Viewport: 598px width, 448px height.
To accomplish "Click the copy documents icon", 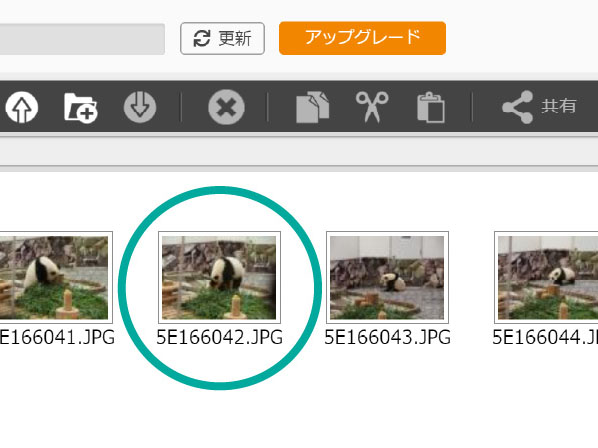I will click(x=312, y=107).
